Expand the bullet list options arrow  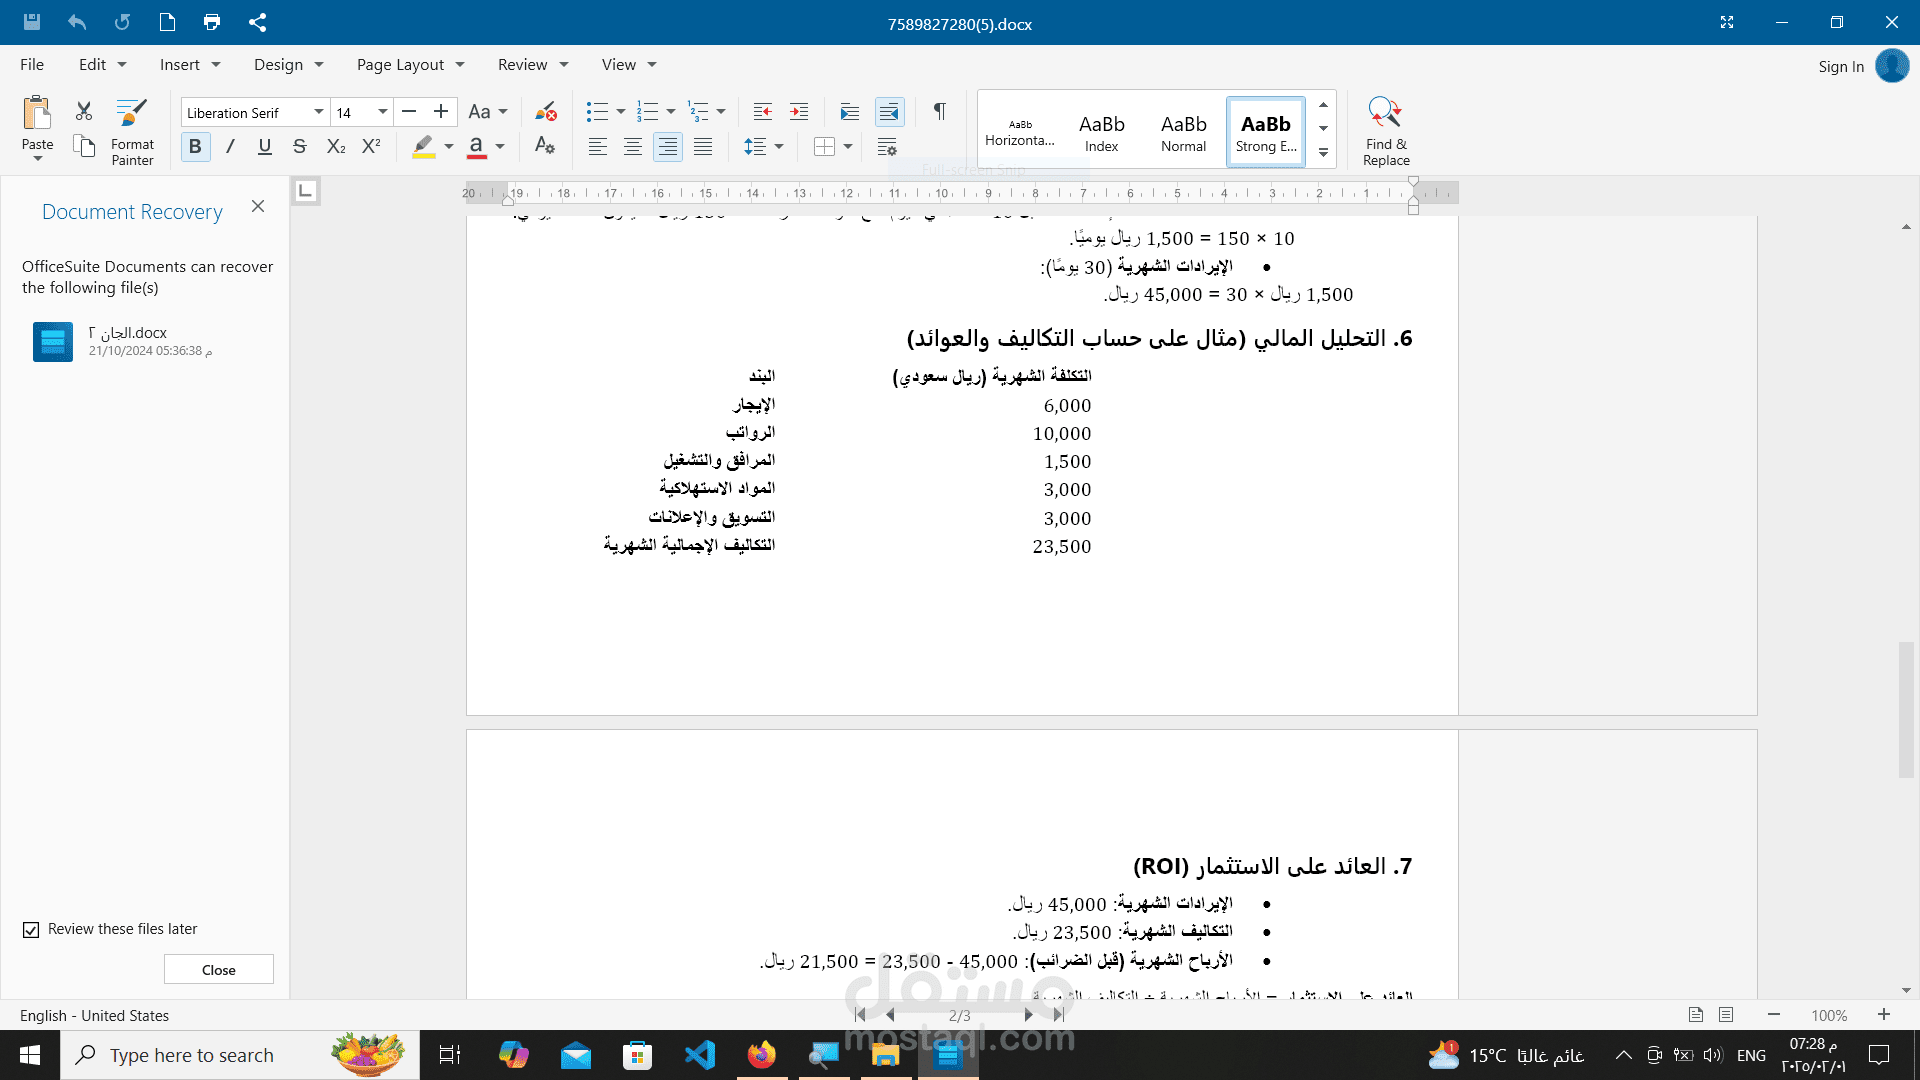621,112
